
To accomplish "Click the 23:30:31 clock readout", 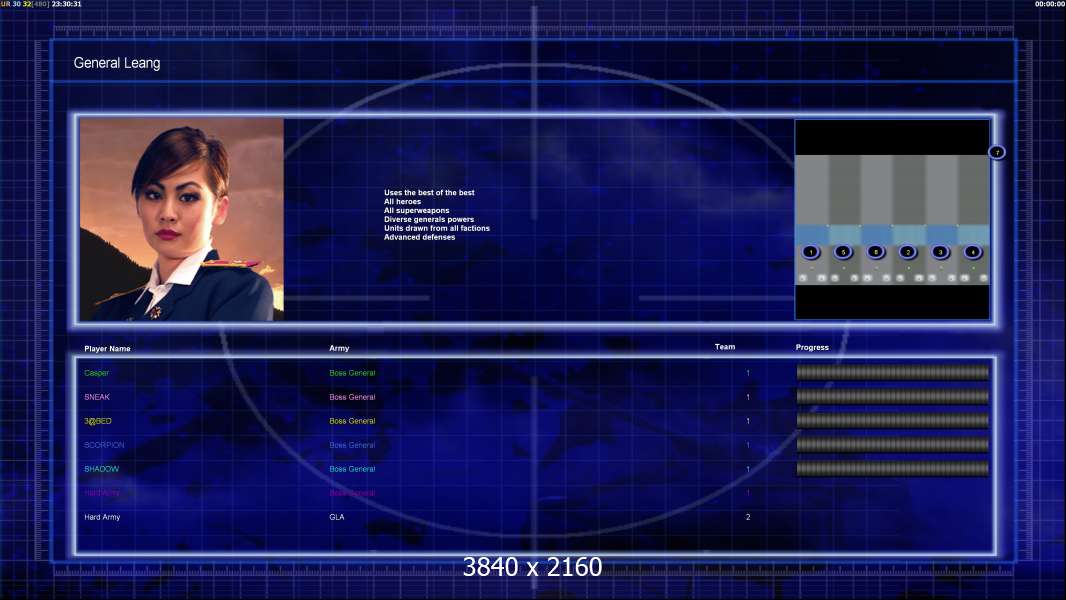I will pyautogui.click(x=67, y=4).
